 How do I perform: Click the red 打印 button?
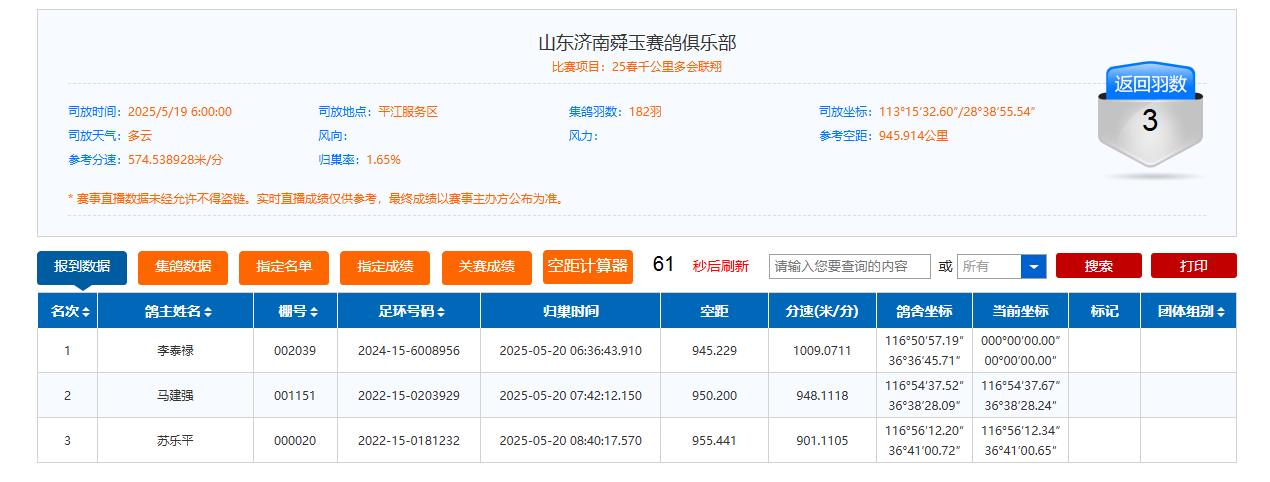(x=1193, y=266)
